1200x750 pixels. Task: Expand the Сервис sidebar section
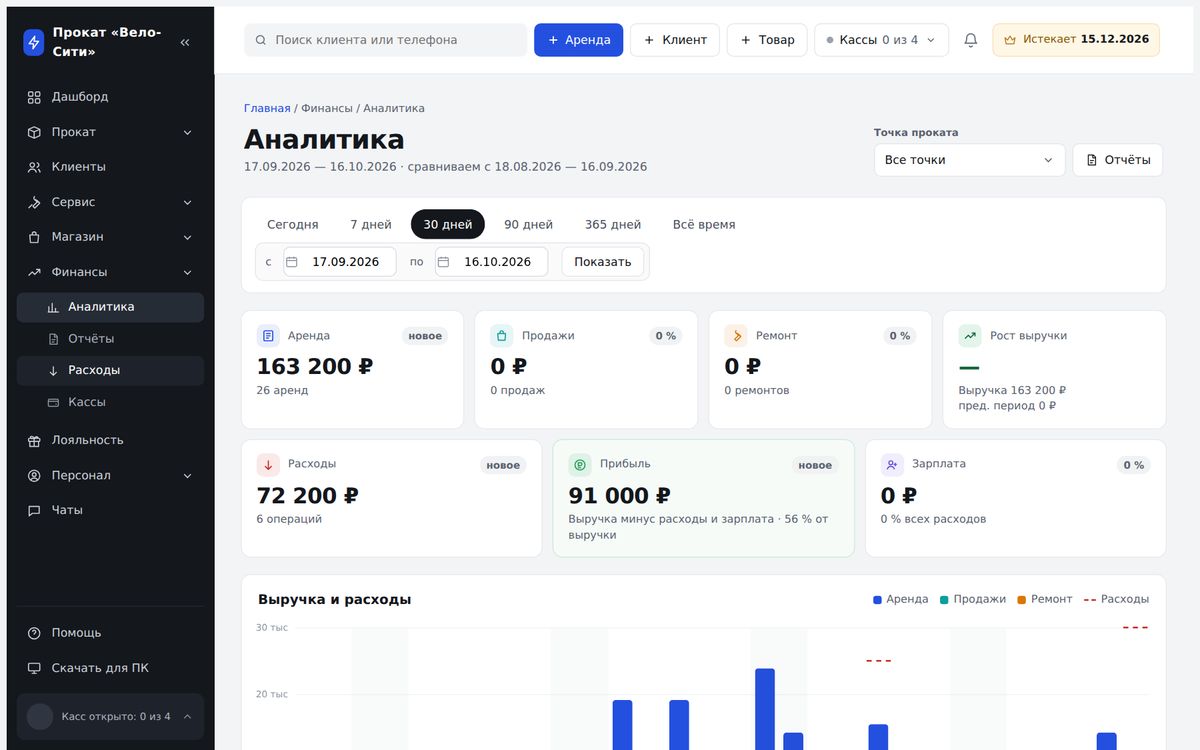pyautogui.click(x=110, y=202)
